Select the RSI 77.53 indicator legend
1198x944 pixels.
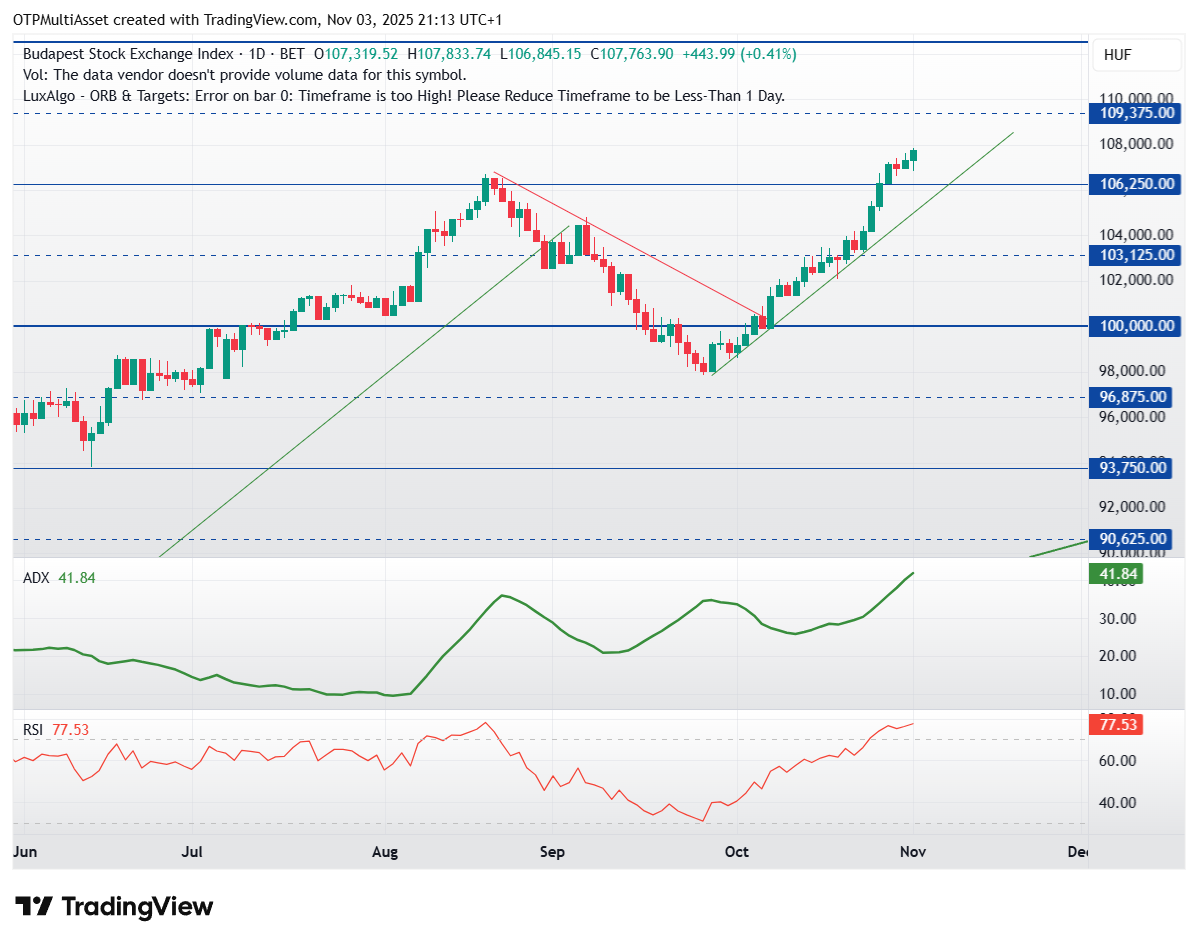click(56, 730)
